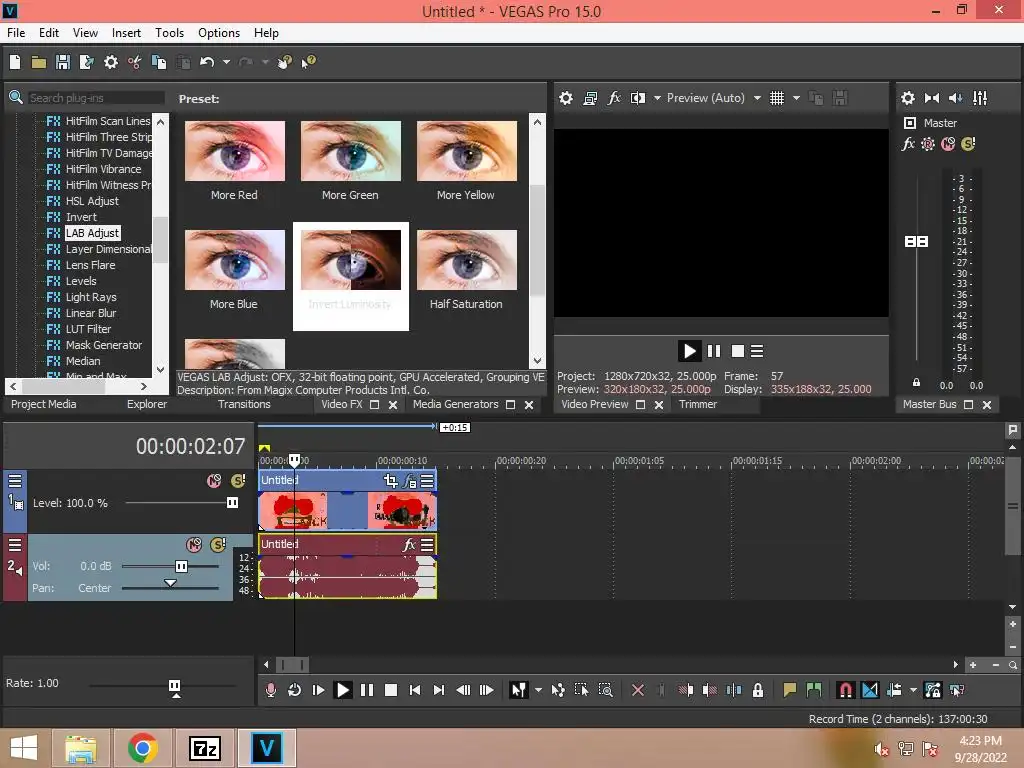Open Overlays grid dropdown arrow
1024x768 pixels.
coord(796,98)
